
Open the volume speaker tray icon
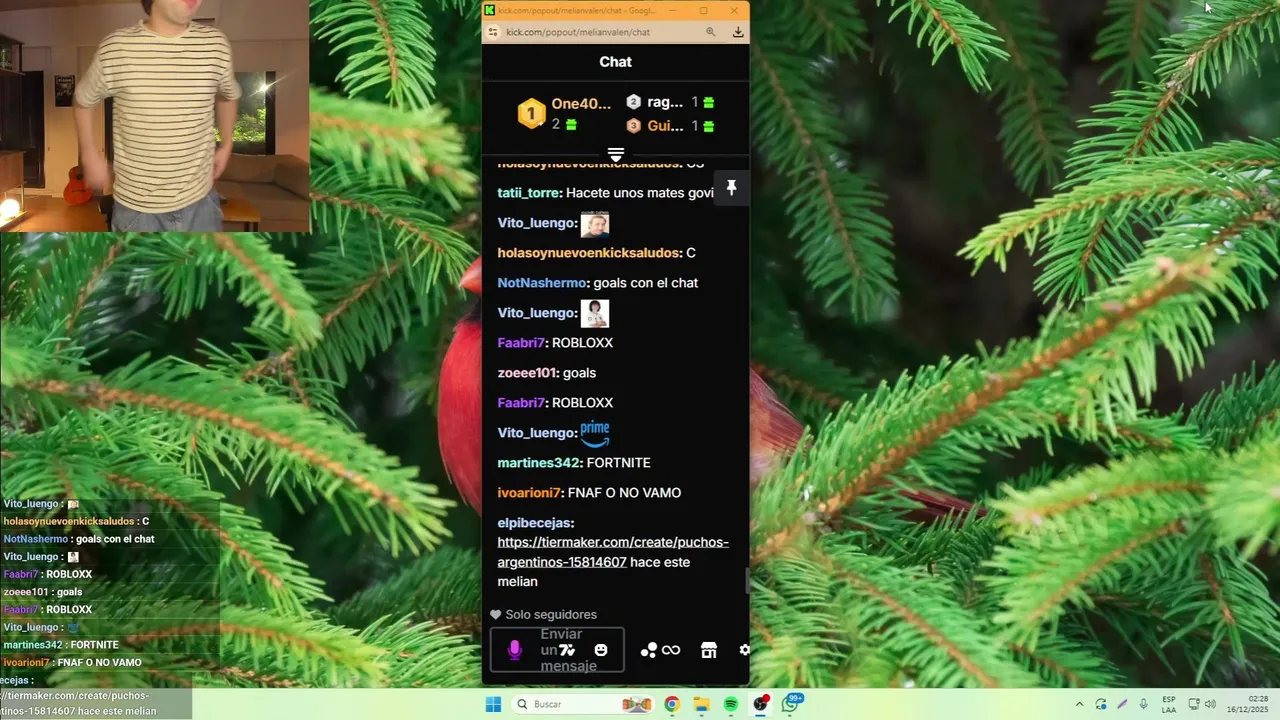point(1209,704)
